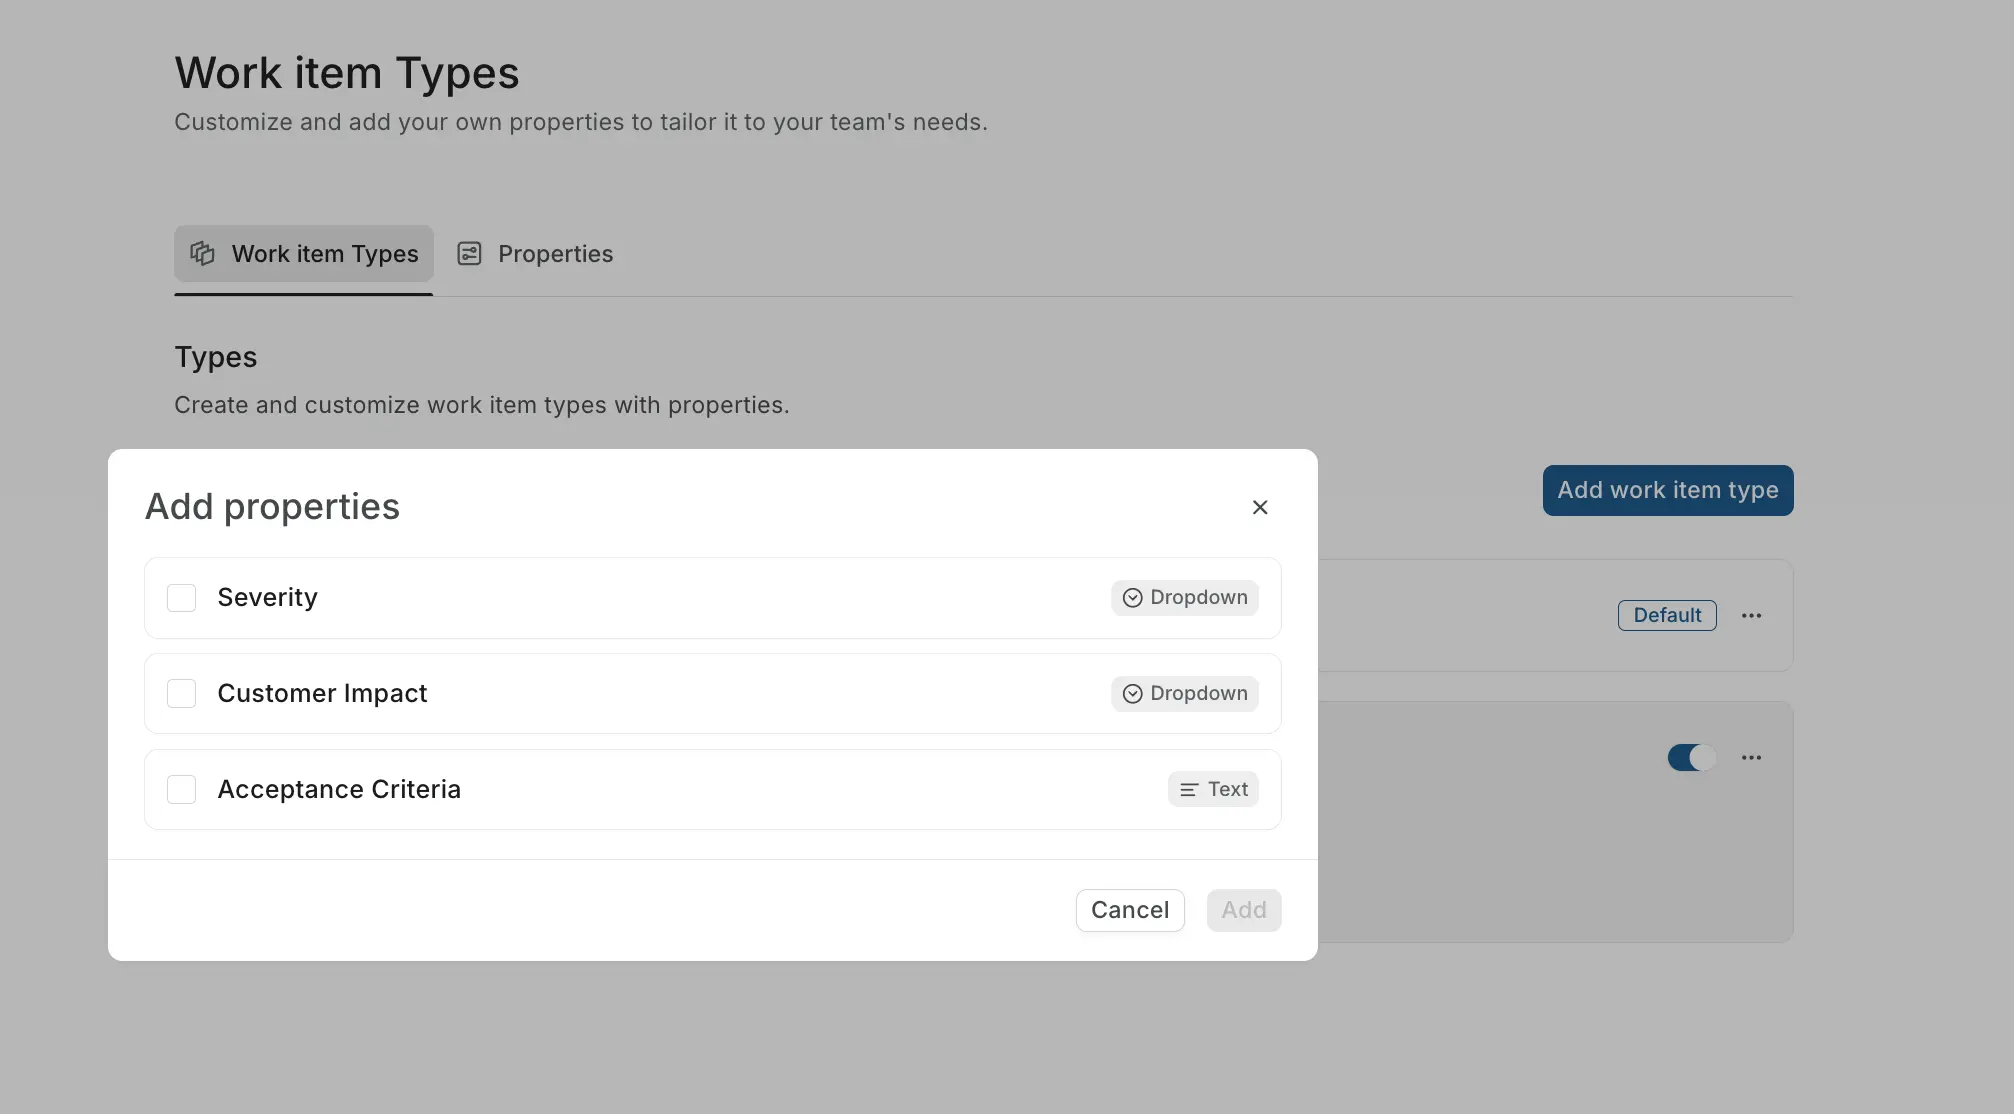Open the Dropdown type badge for Severity
This screenshot has width=2014, height=1114.
(x=1184, y=597)
